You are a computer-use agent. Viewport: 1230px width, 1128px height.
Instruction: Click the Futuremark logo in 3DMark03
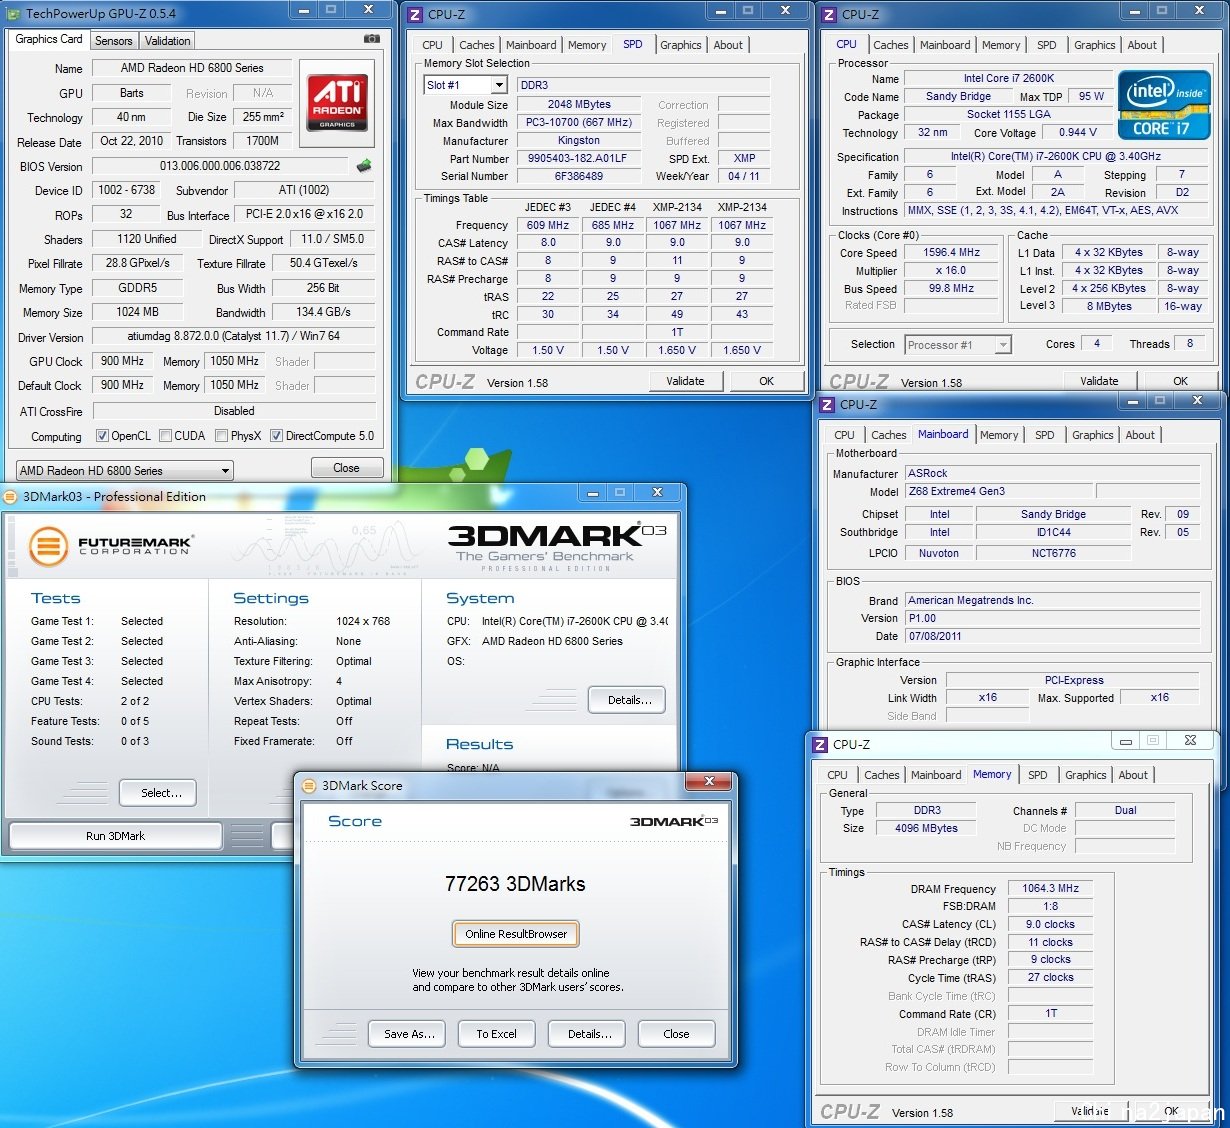coord(110,546)
